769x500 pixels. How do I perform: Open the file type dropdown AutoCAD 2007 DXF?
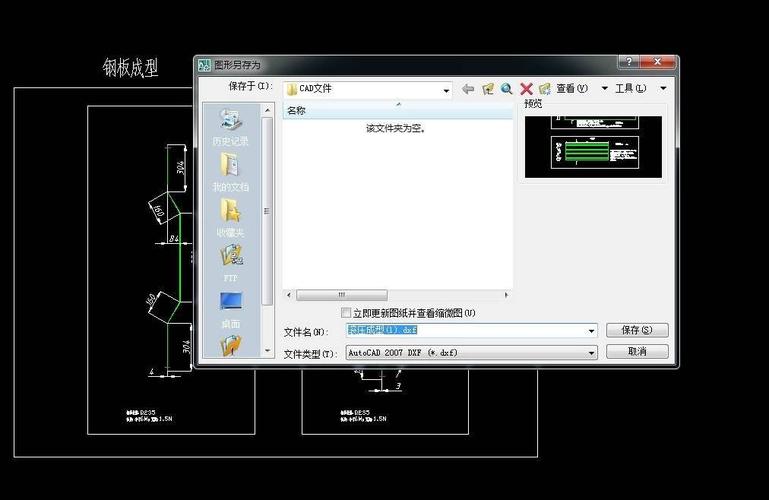(x=471, y=352)
